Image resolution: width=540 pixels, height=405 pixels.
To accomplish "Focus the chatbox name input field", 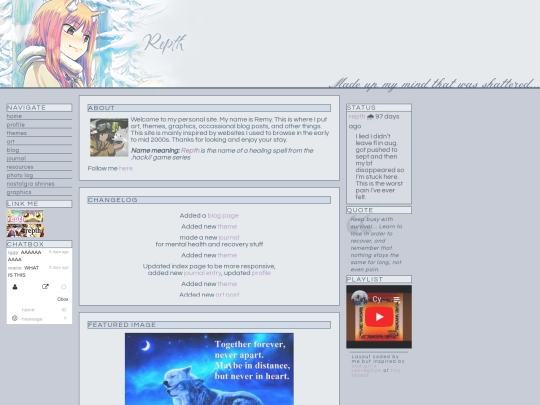I will 40,310.
